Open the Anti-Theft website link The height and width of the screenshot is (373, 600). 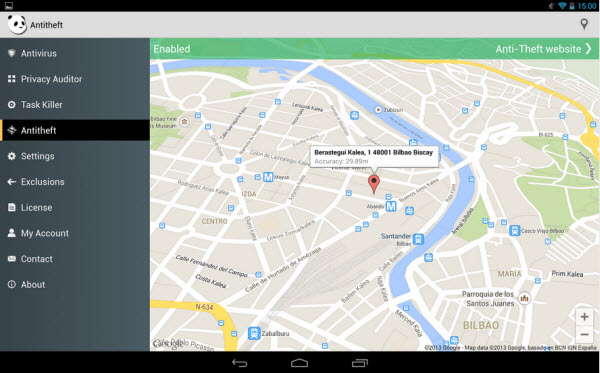coord(538,49)
